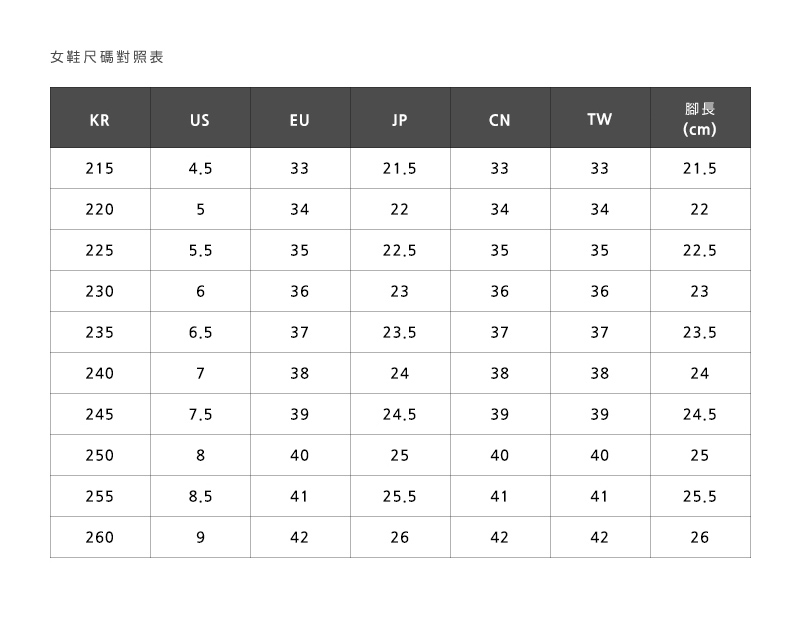Select the CN column header

click(500, 118)
